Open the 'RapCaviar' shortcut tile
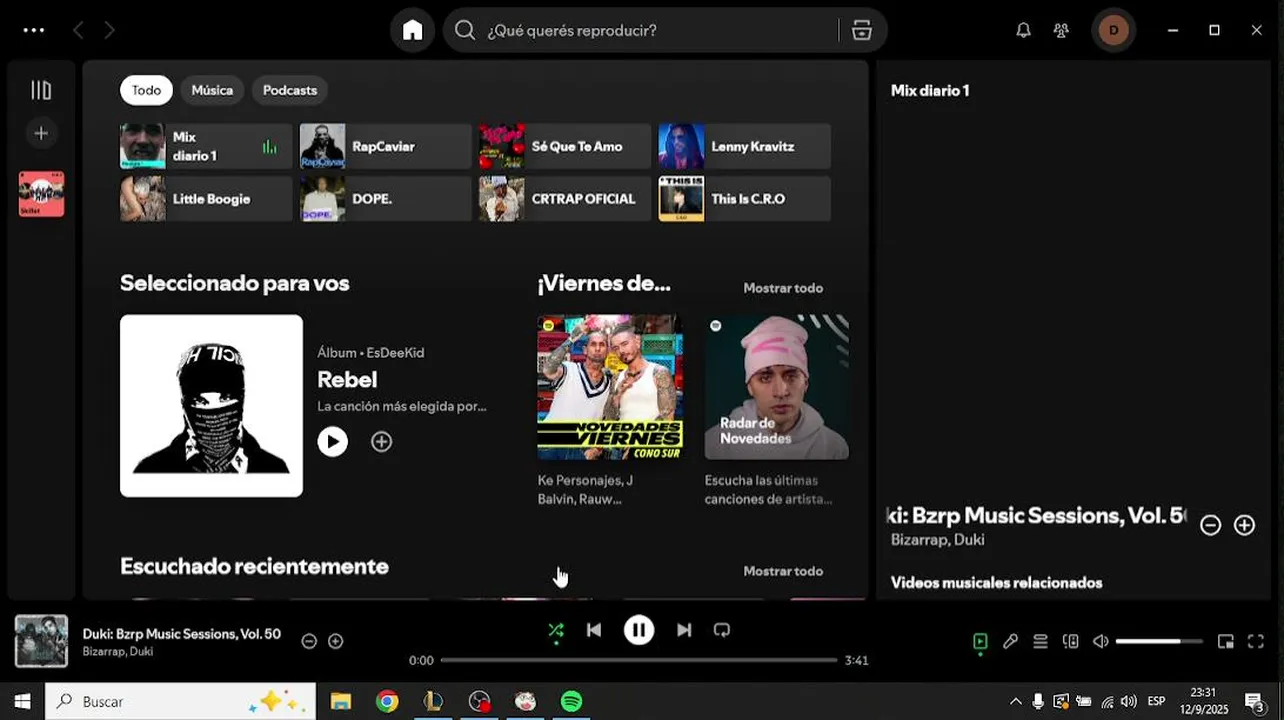Viewport: 1284px width, 720px height. [385, 146]
